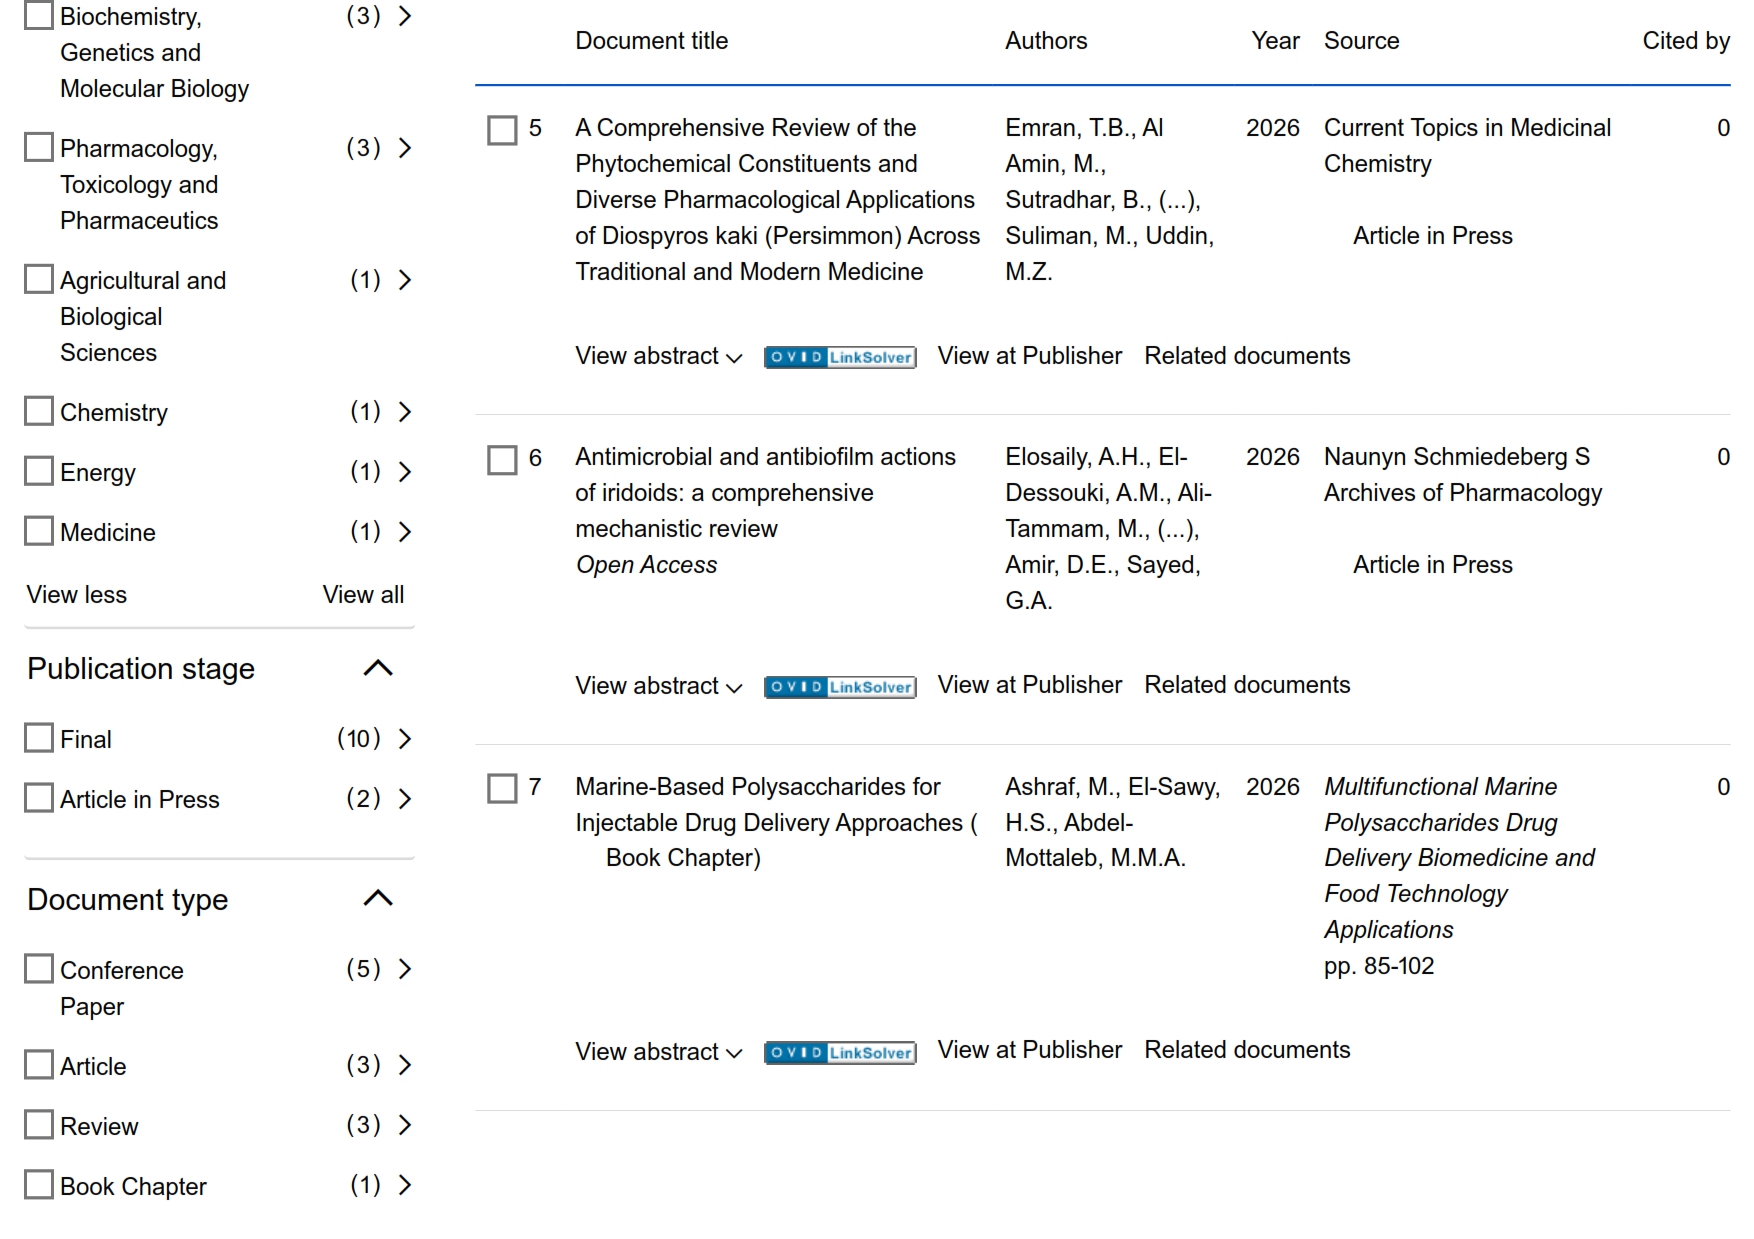Open Related documents for document 6

(1246, 685)
